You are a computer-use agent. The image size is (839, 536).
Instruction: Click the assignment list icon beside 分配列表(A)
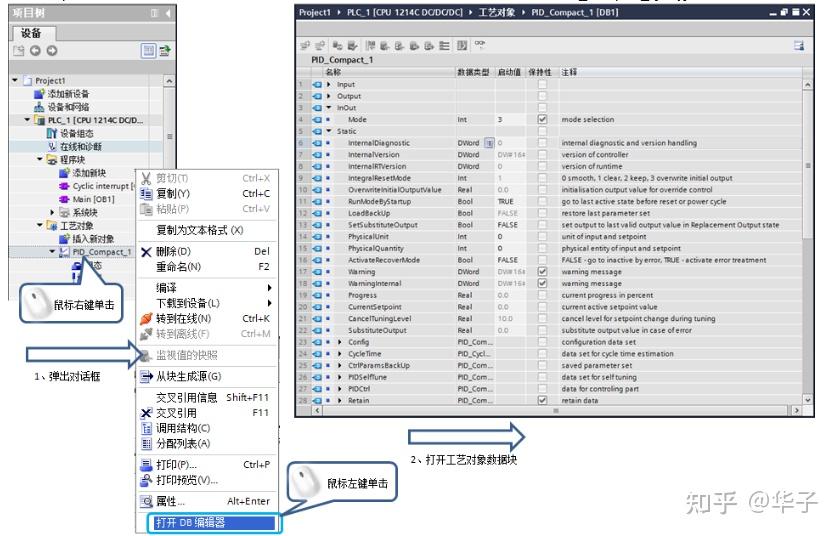coord(146,443)
